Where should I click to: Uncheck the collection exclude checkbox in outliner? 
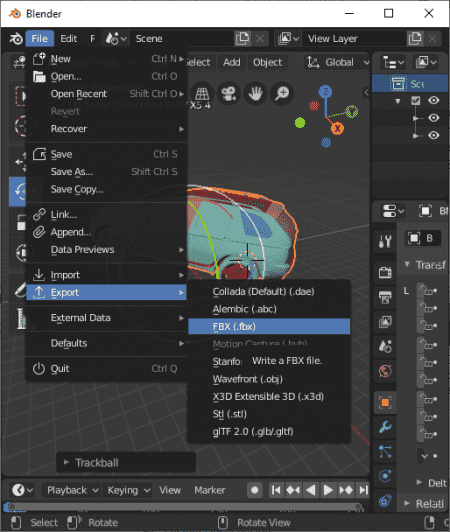click(416, 100)
